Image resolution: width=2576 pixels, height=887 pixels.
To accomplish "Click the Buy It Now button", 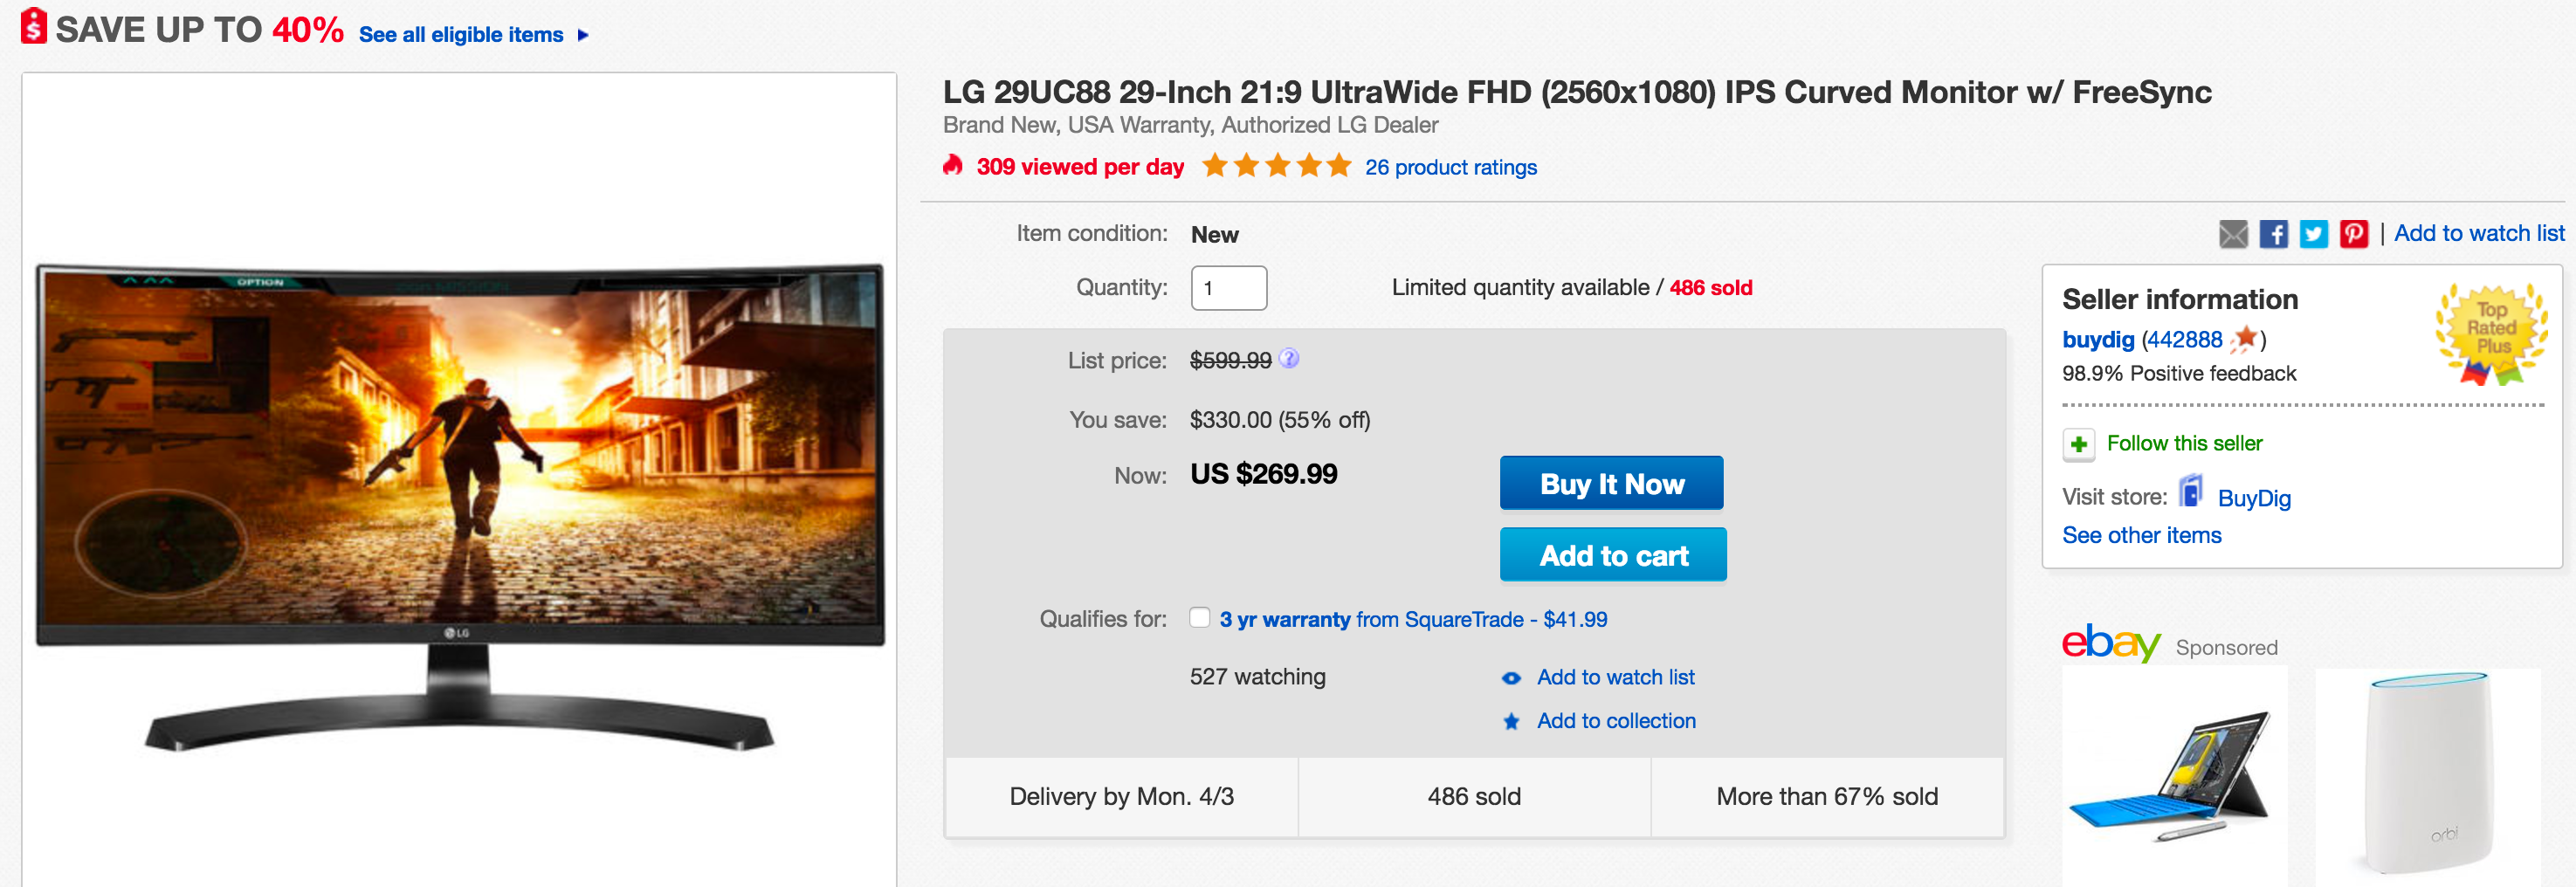I will [x=1610, y=484].
